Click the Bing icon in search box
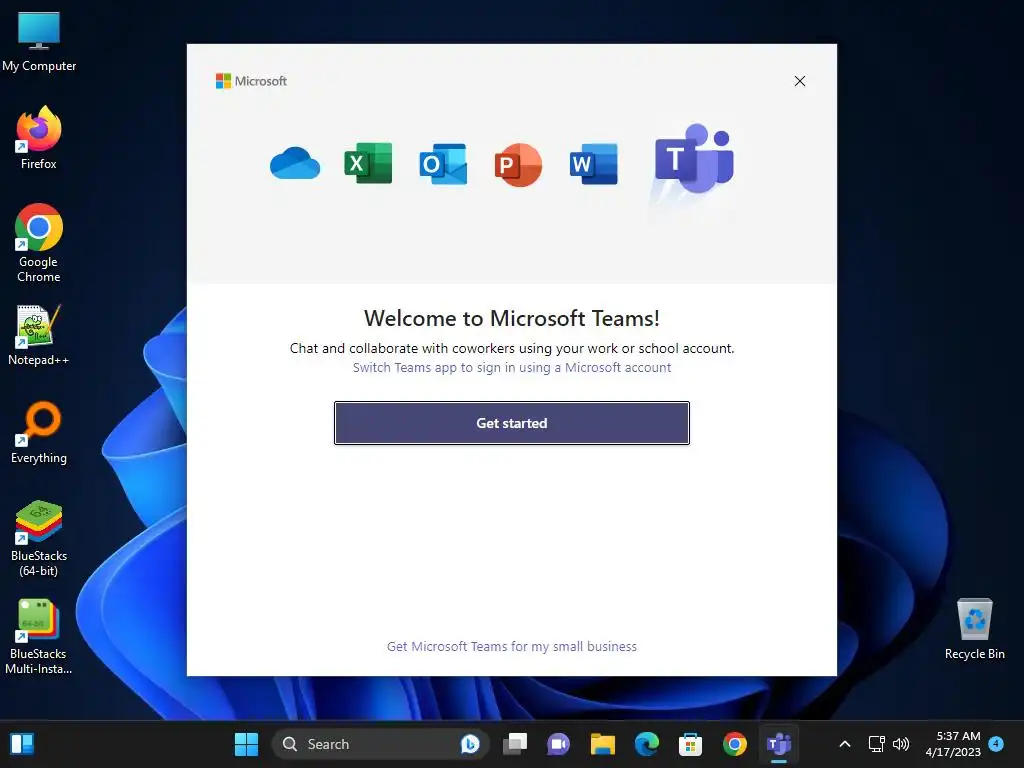1024x768 pixels. (470, 744)
